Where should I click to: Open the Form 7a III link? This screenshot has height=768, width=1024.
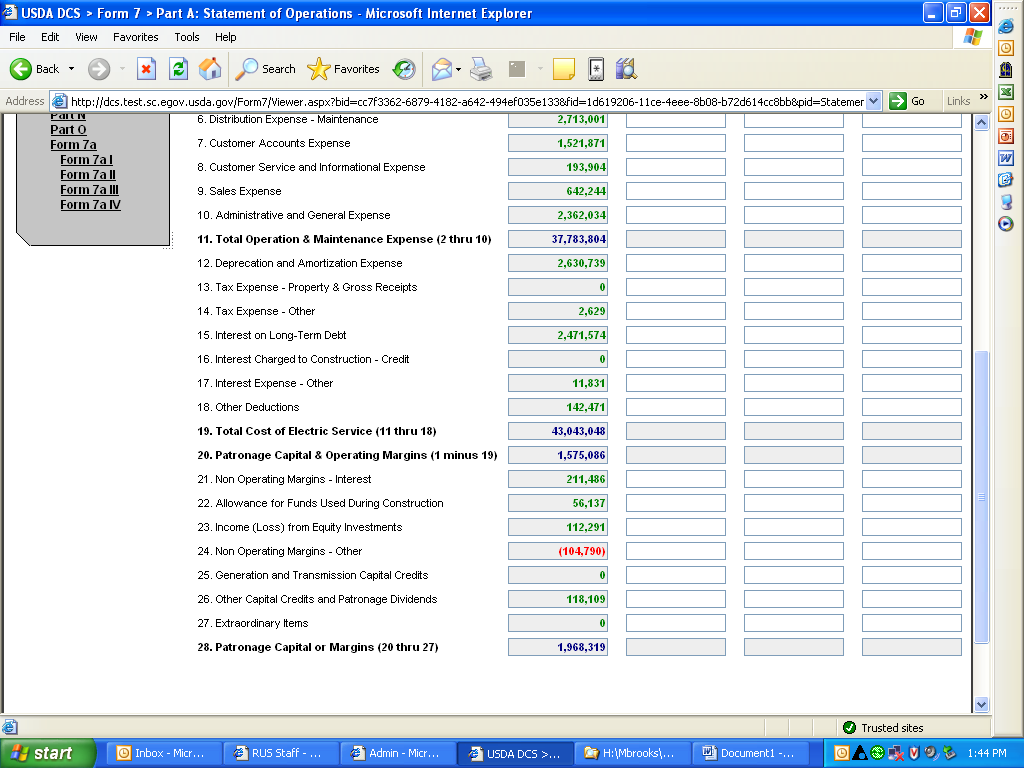click(89, 190)
